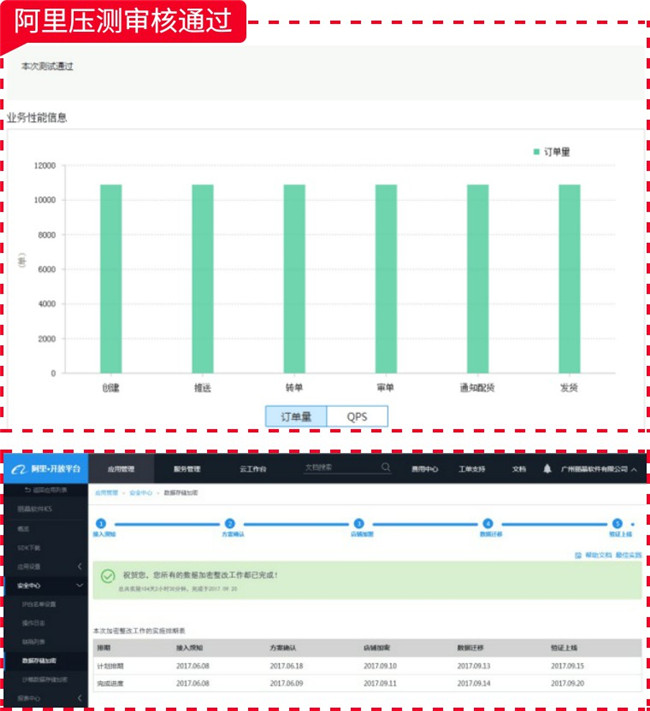Screen dimensions: 650x711
Task: Open 文档 in the top navigation
Action: (519, 469)
